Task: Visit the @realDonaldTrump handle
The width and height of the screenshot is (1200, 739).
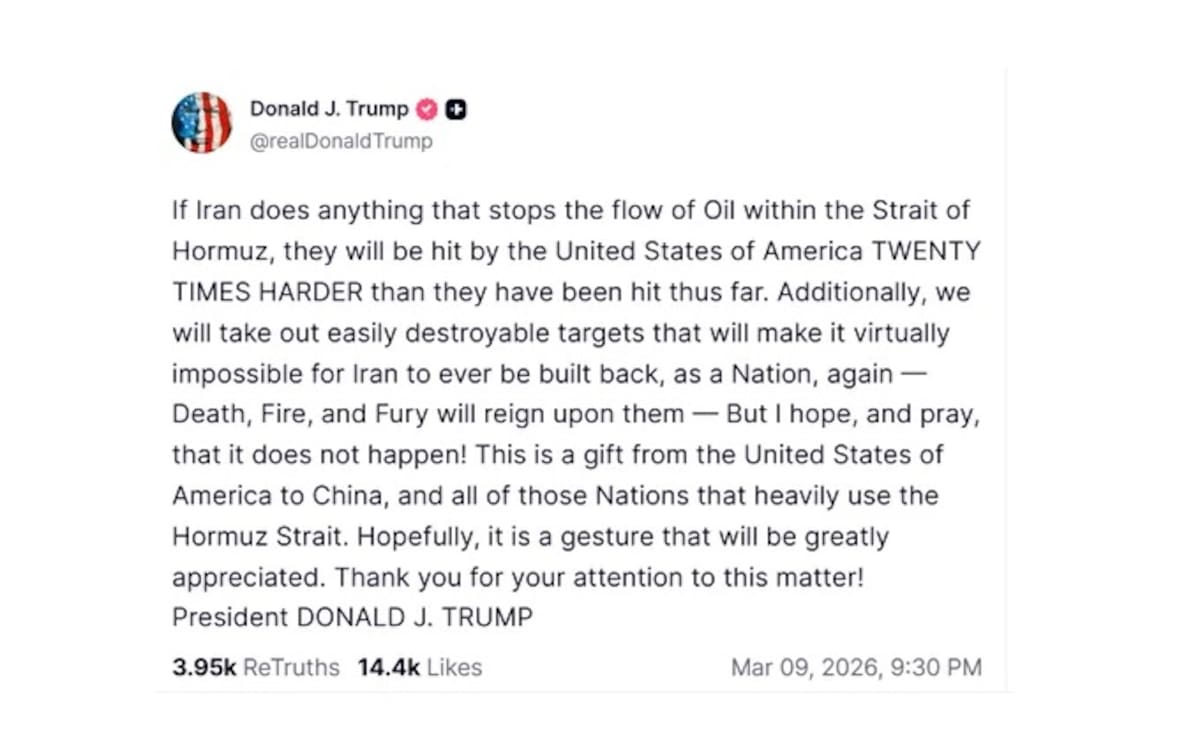Action: [x=341, y=141]
